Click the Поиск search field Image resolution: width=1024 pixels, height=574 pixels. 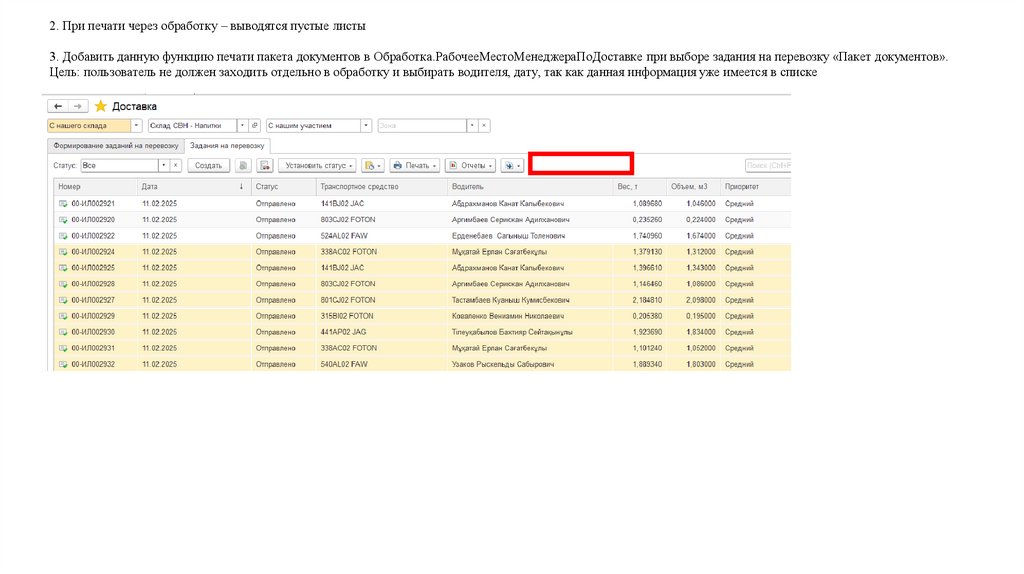pos(768,166)
